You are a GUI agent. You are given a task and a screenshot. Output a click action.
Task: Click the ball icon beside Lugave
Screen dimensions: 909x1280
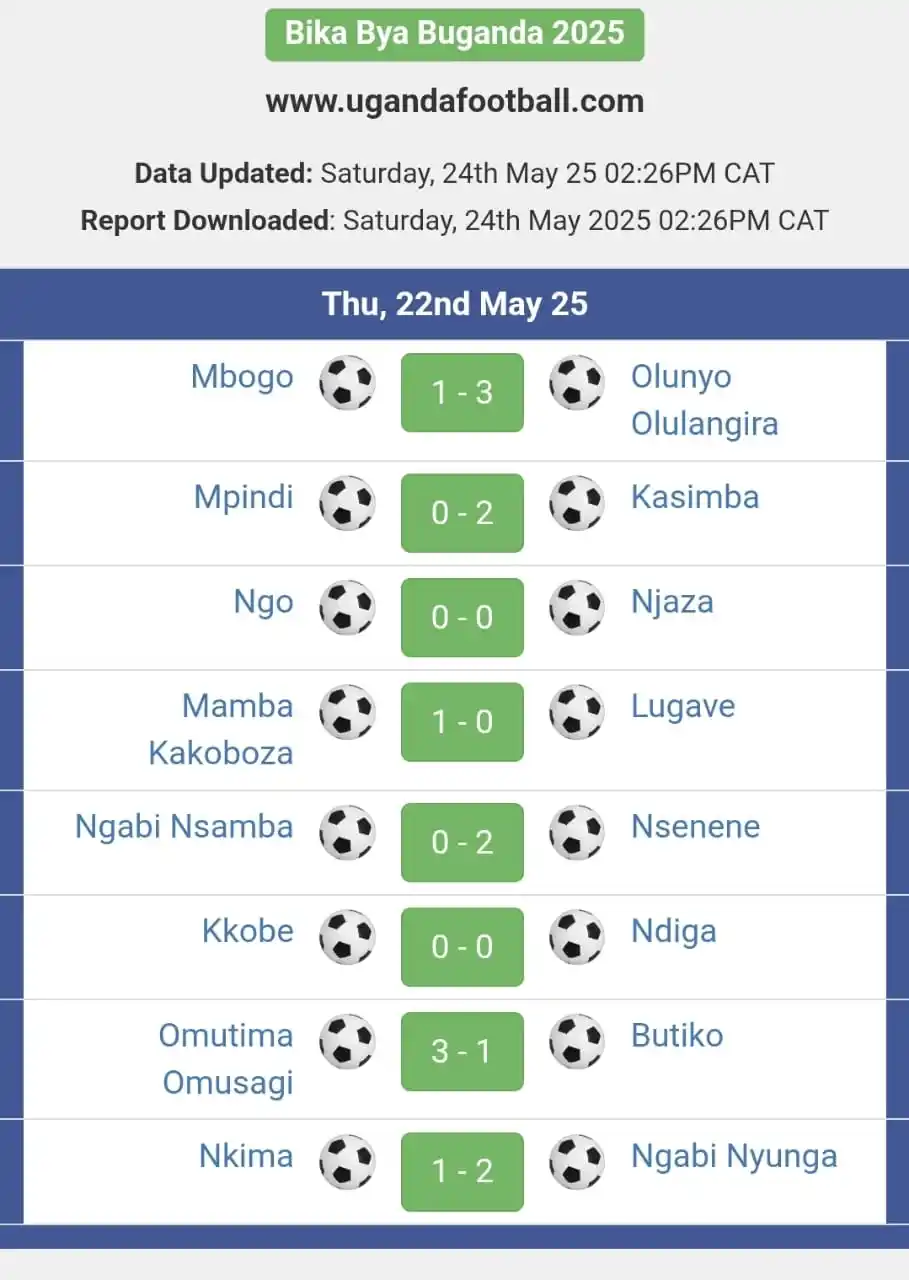pyautogui.click(x=577, y=711)
